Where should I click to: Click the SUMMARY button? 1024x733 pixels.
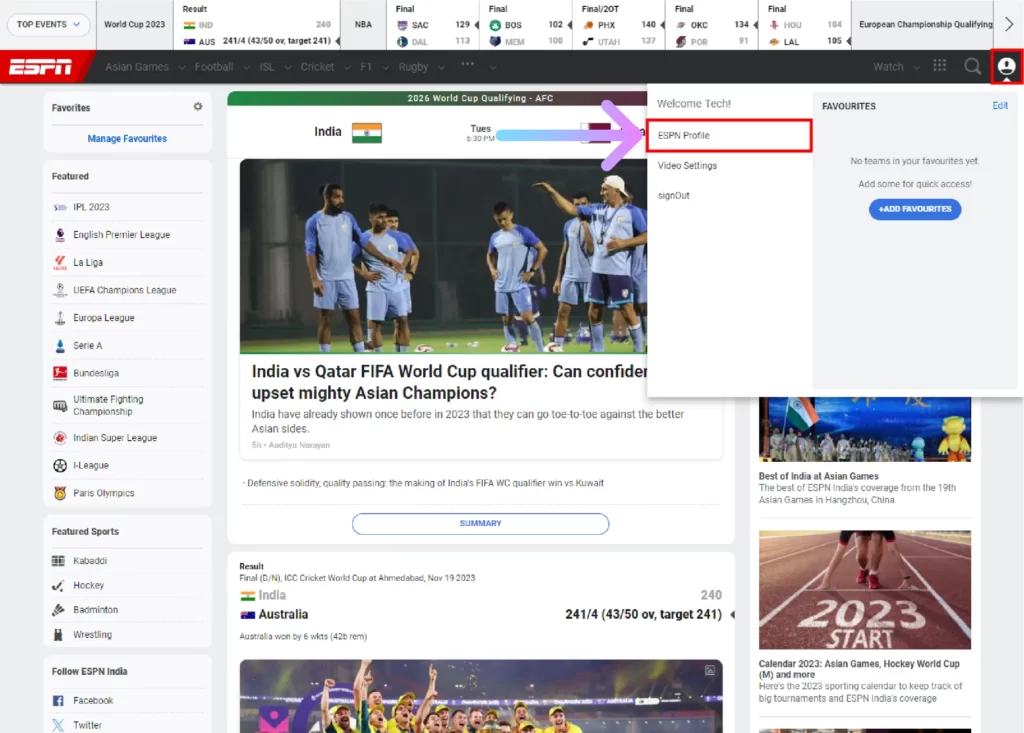pos(480,523)
